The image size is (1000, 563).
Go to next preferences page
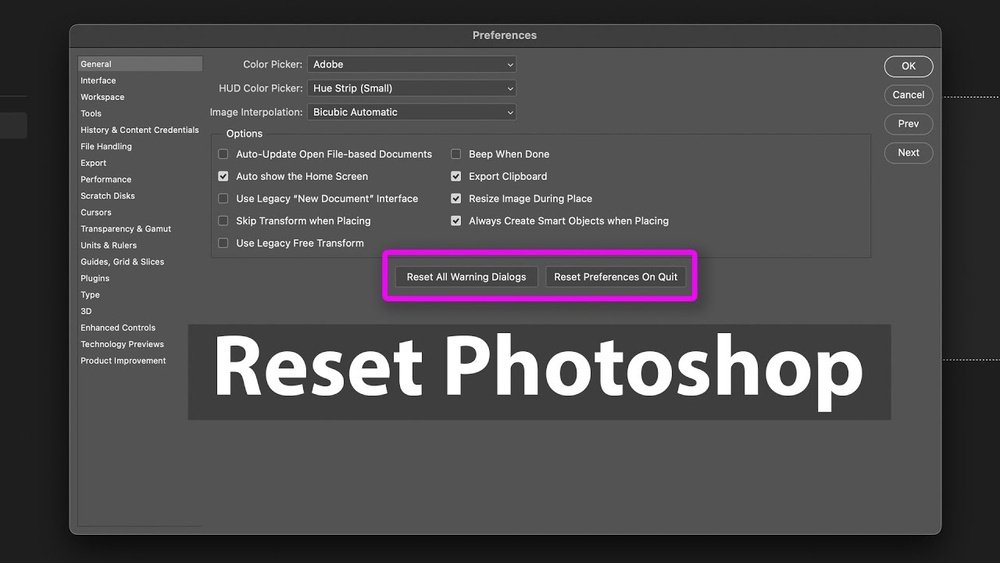coord(908,153)
